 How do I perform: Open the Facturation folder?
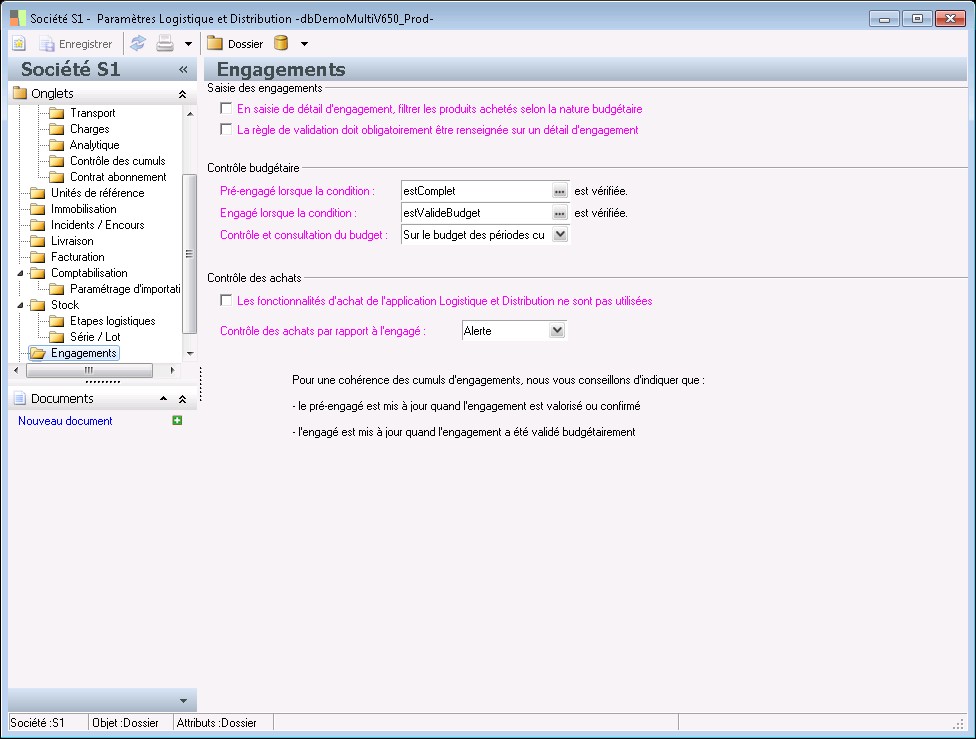point(77,257)
